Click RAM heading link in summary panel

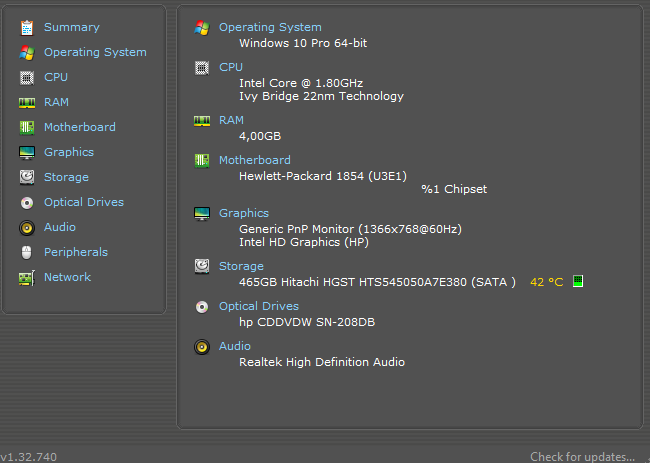tap(231, 120)
